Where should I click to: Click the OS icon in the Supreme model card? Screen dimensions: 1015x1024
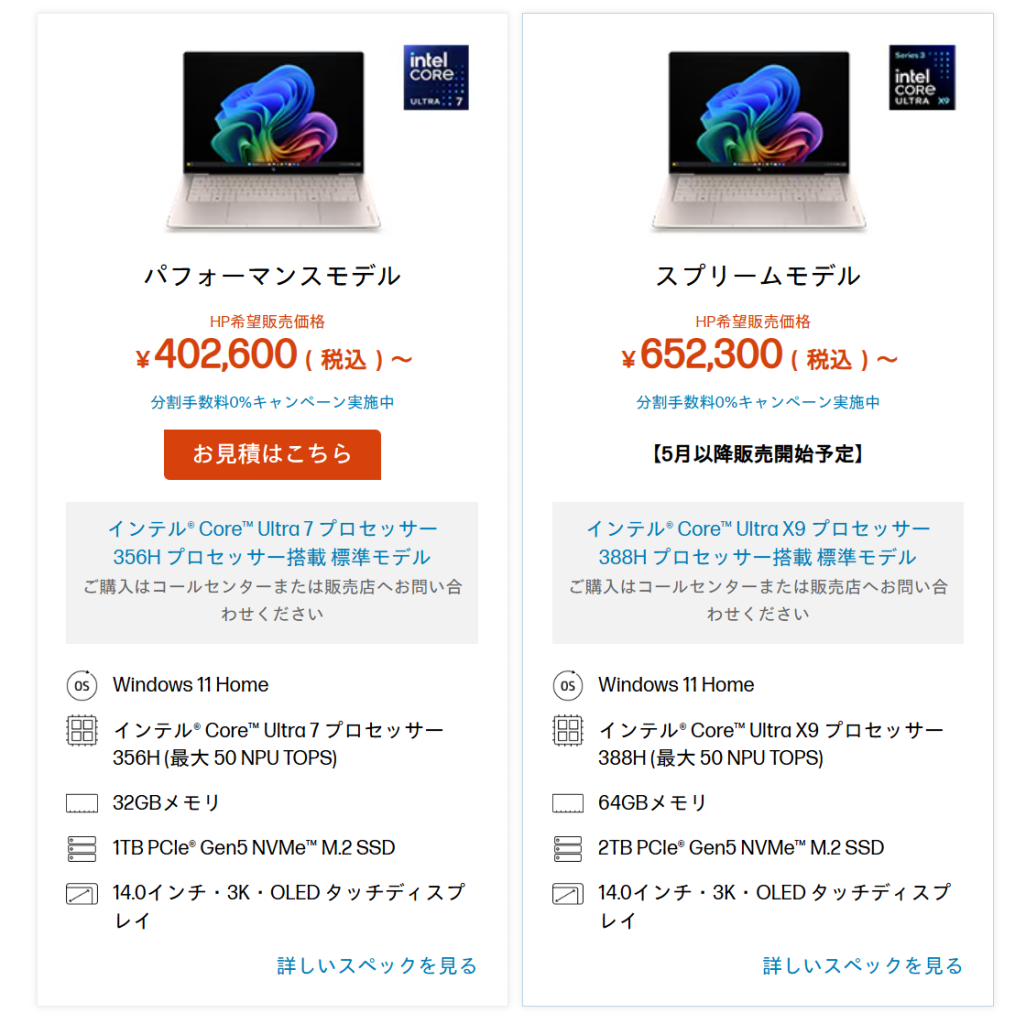tap(567, 685)
